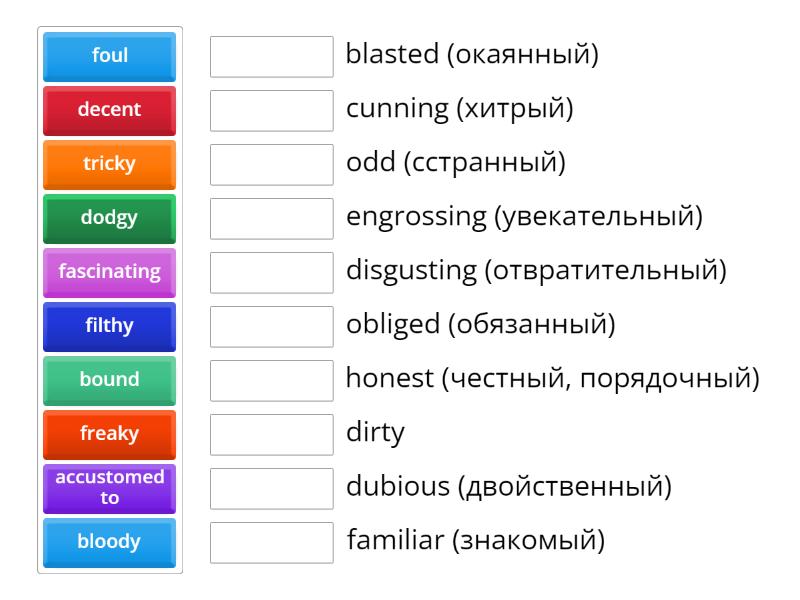Viewport: 800px width, 600px height.
Task: Pick the orange 'tricky' tile
Action: pos(108,165)
